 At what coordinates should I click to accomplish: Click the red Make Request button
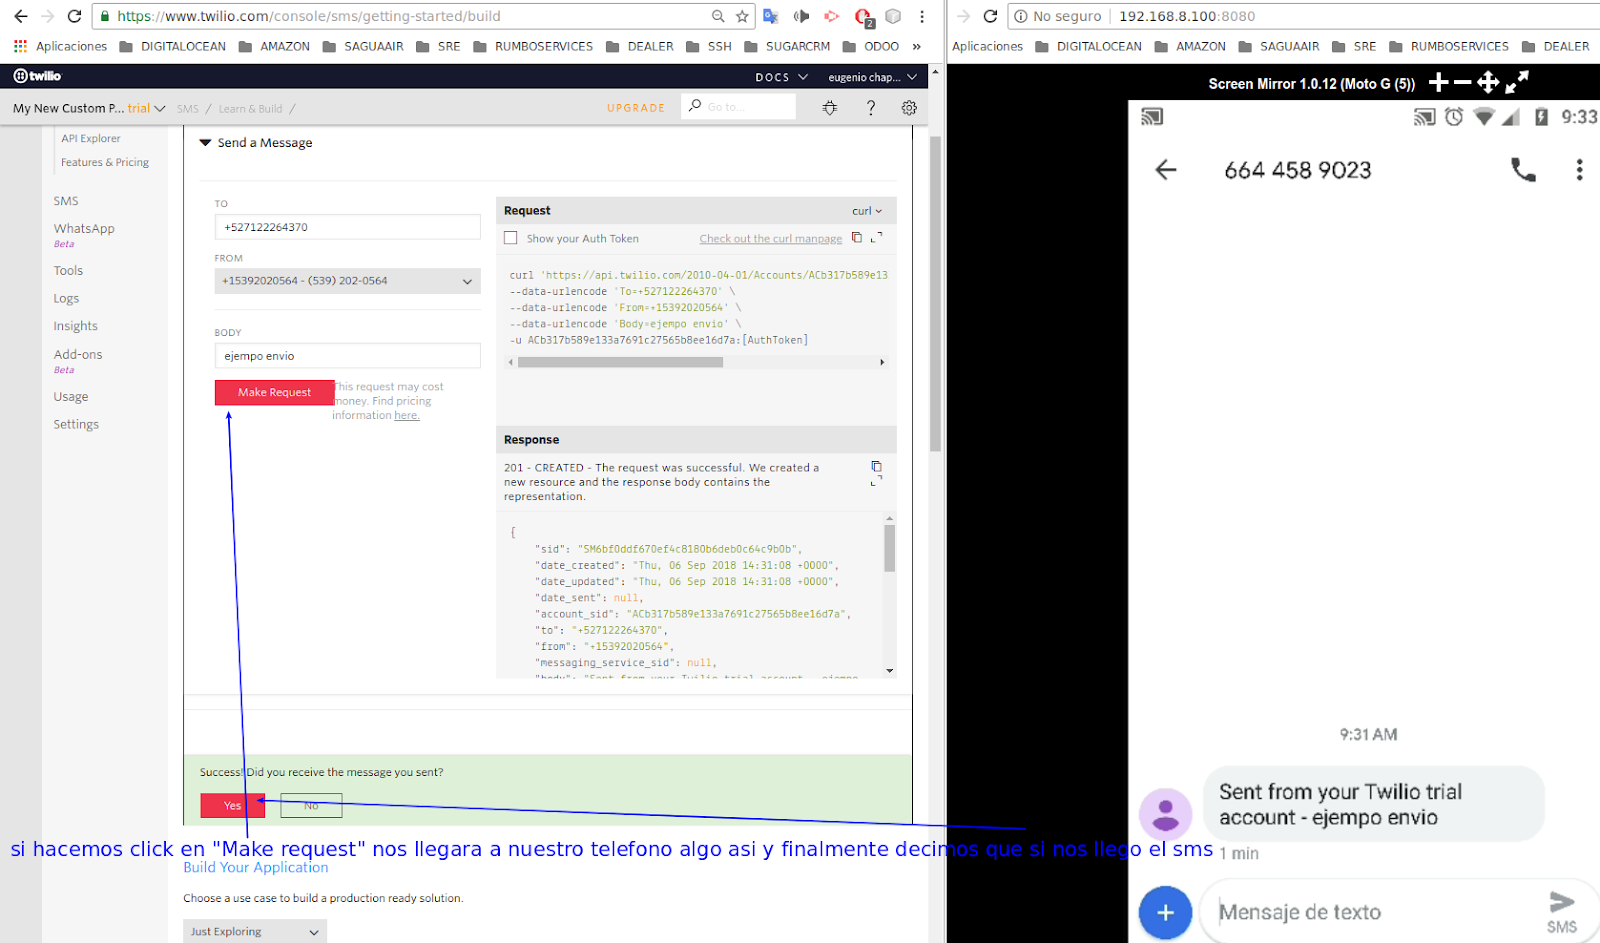tap(274, 393)
